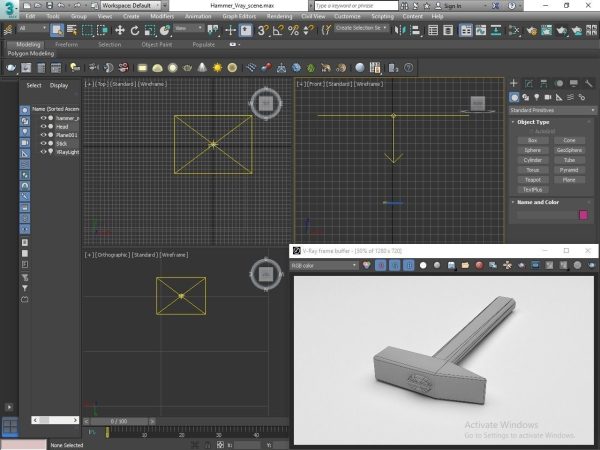600x450 pixels.
Task: Click the time slider at 0 / 100
Action: 119,421
